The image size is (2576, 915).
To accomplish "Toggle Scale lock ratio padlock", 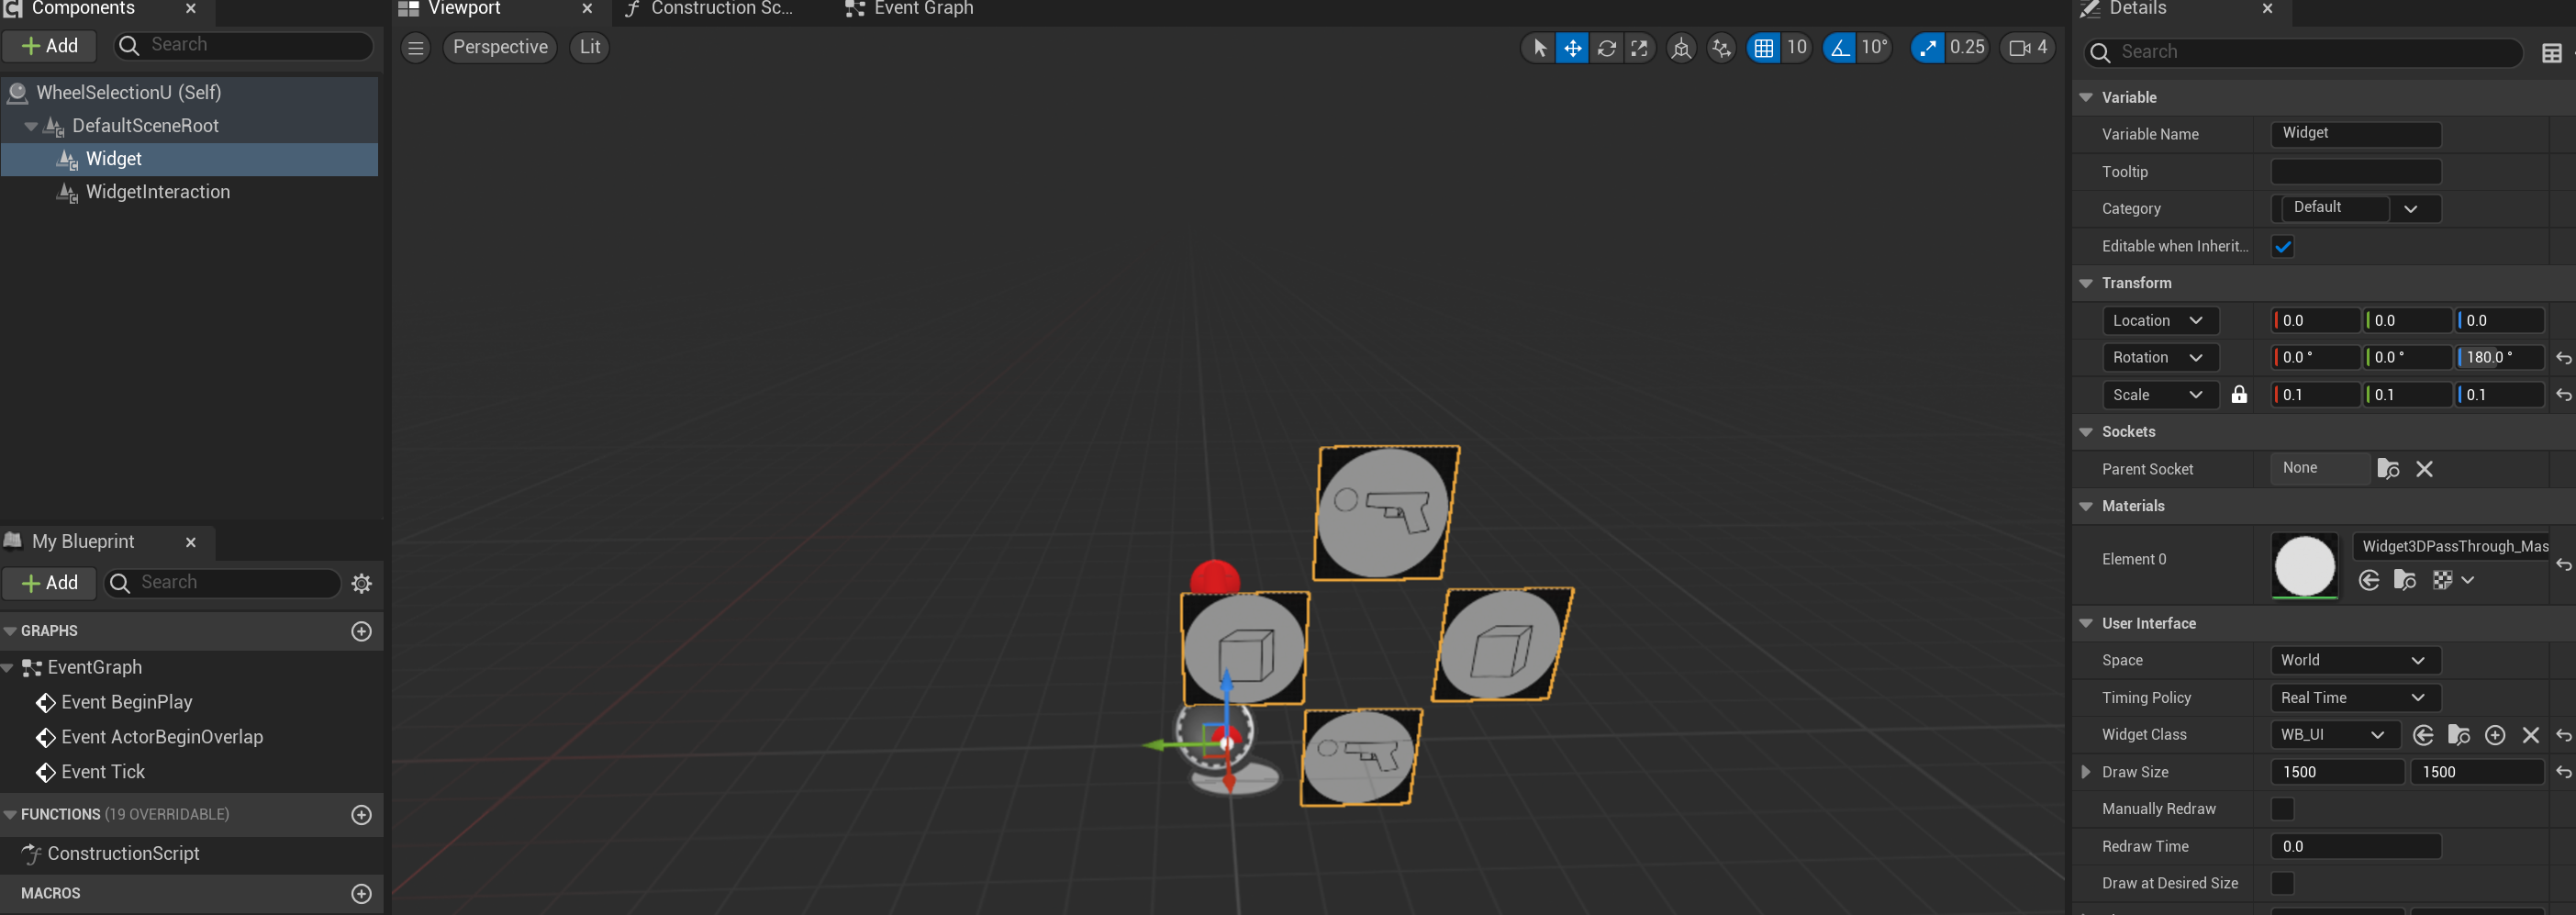I will point(2239,395).
